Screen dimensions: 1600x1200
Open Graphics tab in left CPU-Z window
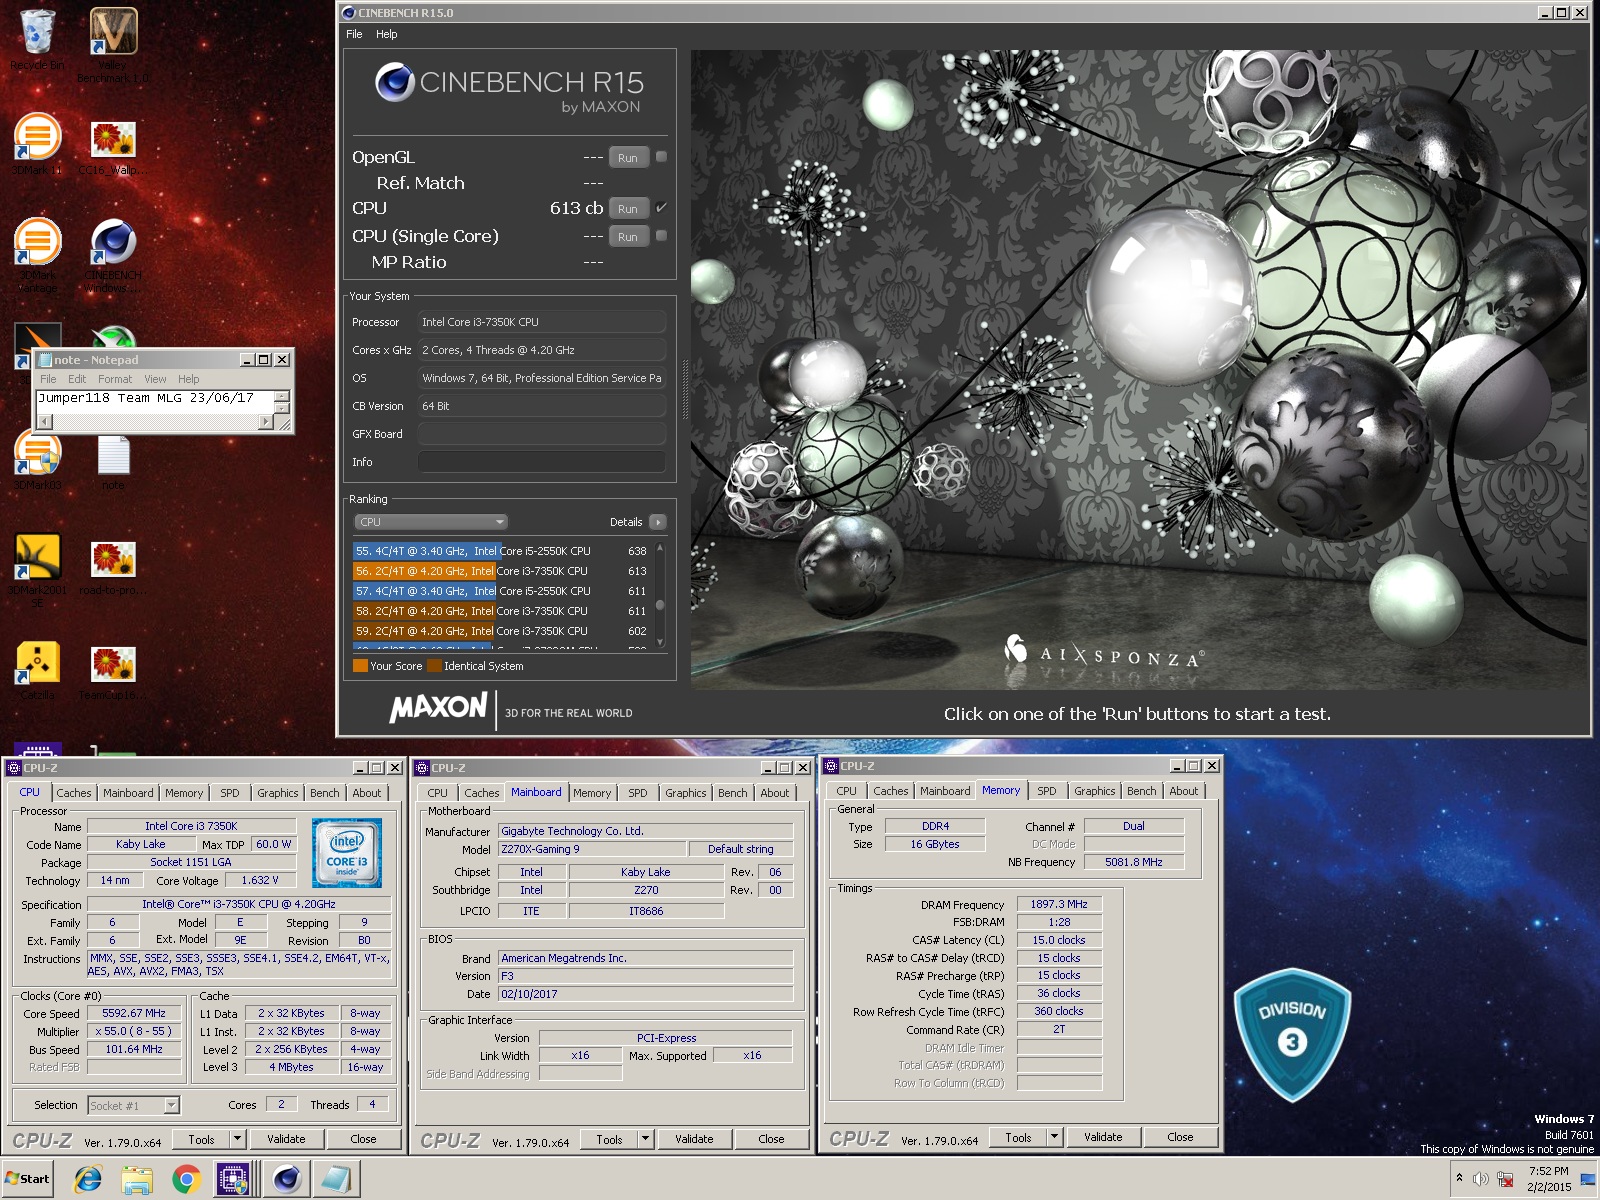(x=278, y=793)
